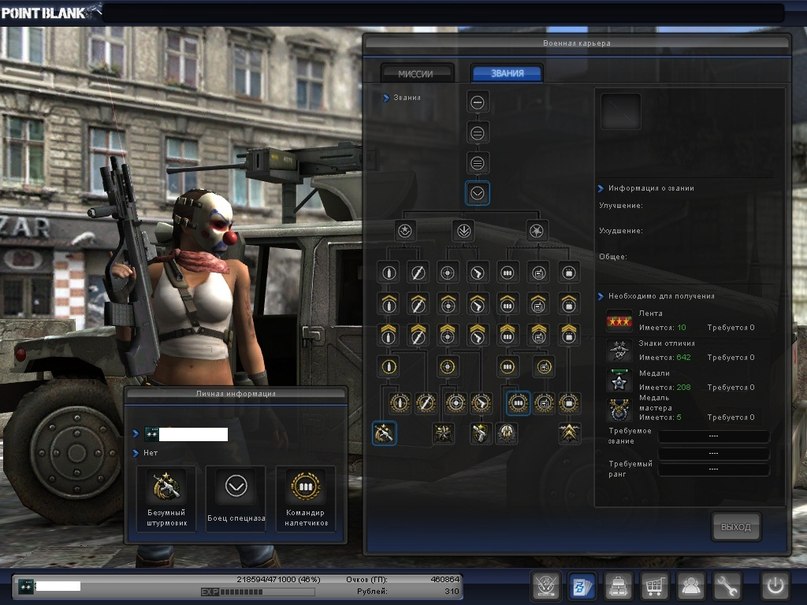Click the ВЫХОД button
This screenshot has width=807, height=605.
click(736, 526)
